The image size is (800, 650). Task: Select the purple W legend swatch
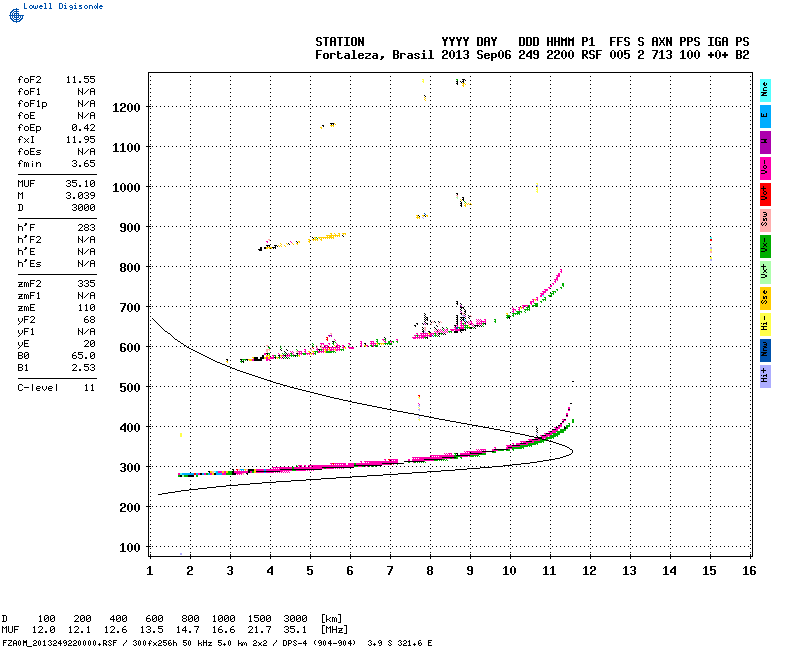pos(765,142)
